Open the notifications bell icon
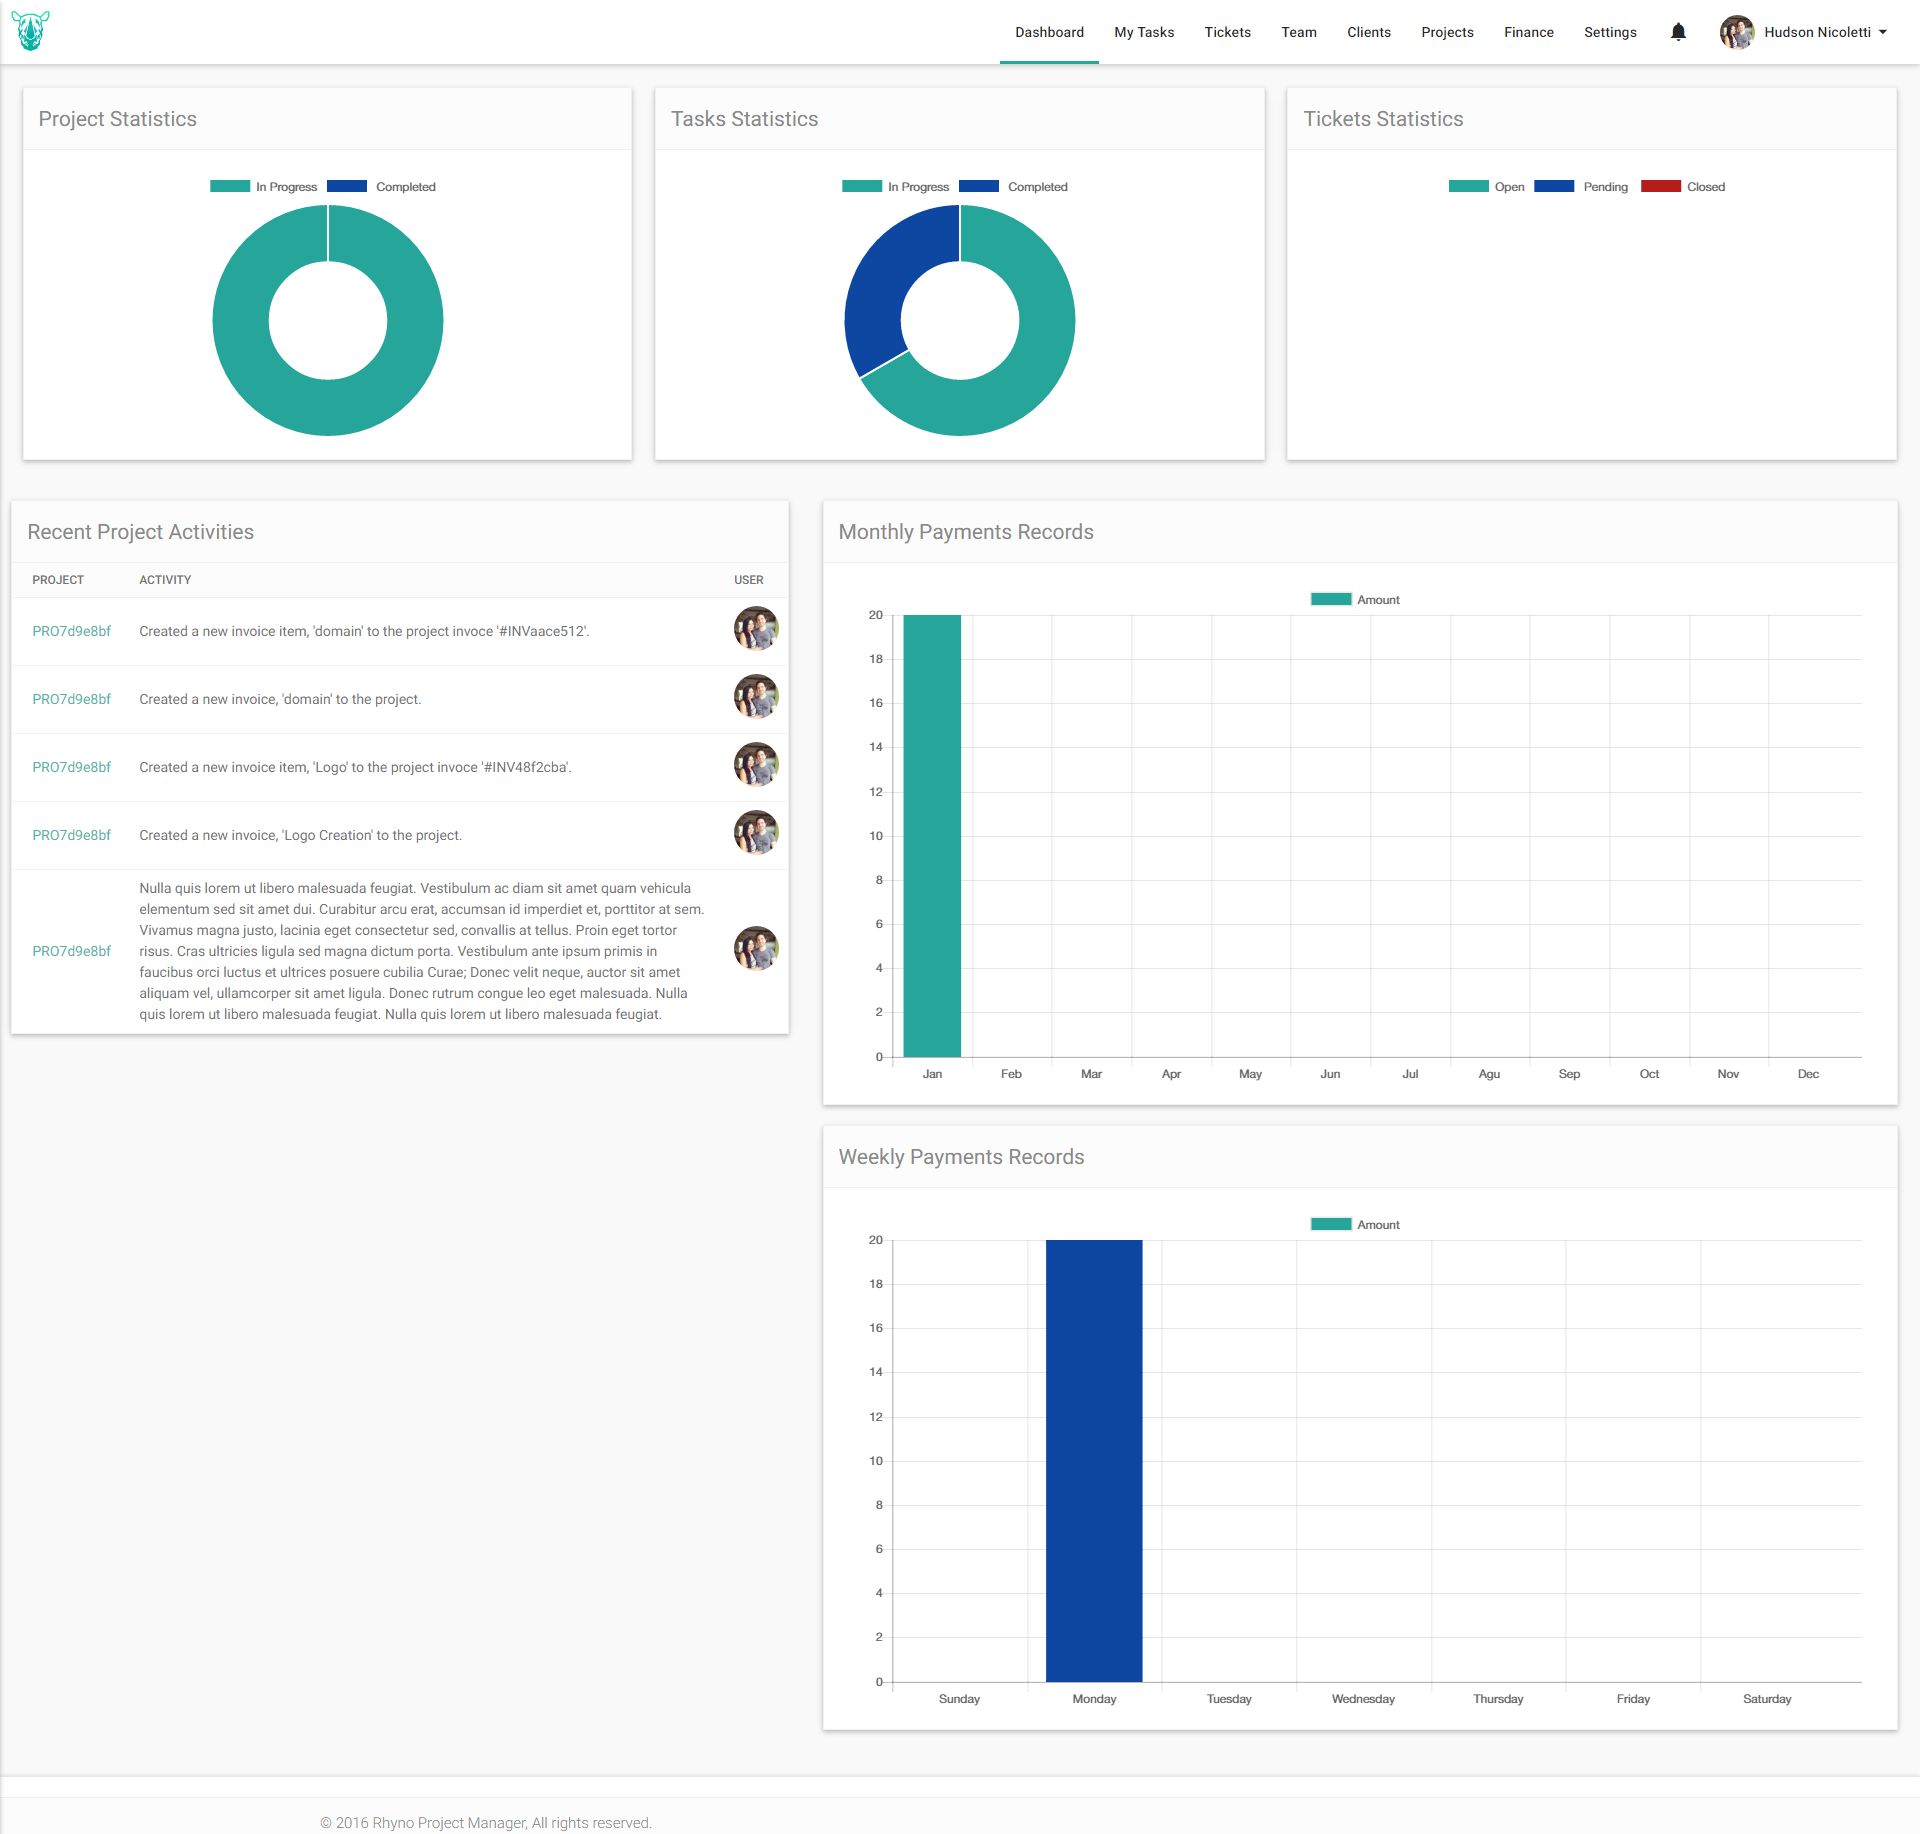Screen dimensions: 1920x1834 click(1678, 32)
